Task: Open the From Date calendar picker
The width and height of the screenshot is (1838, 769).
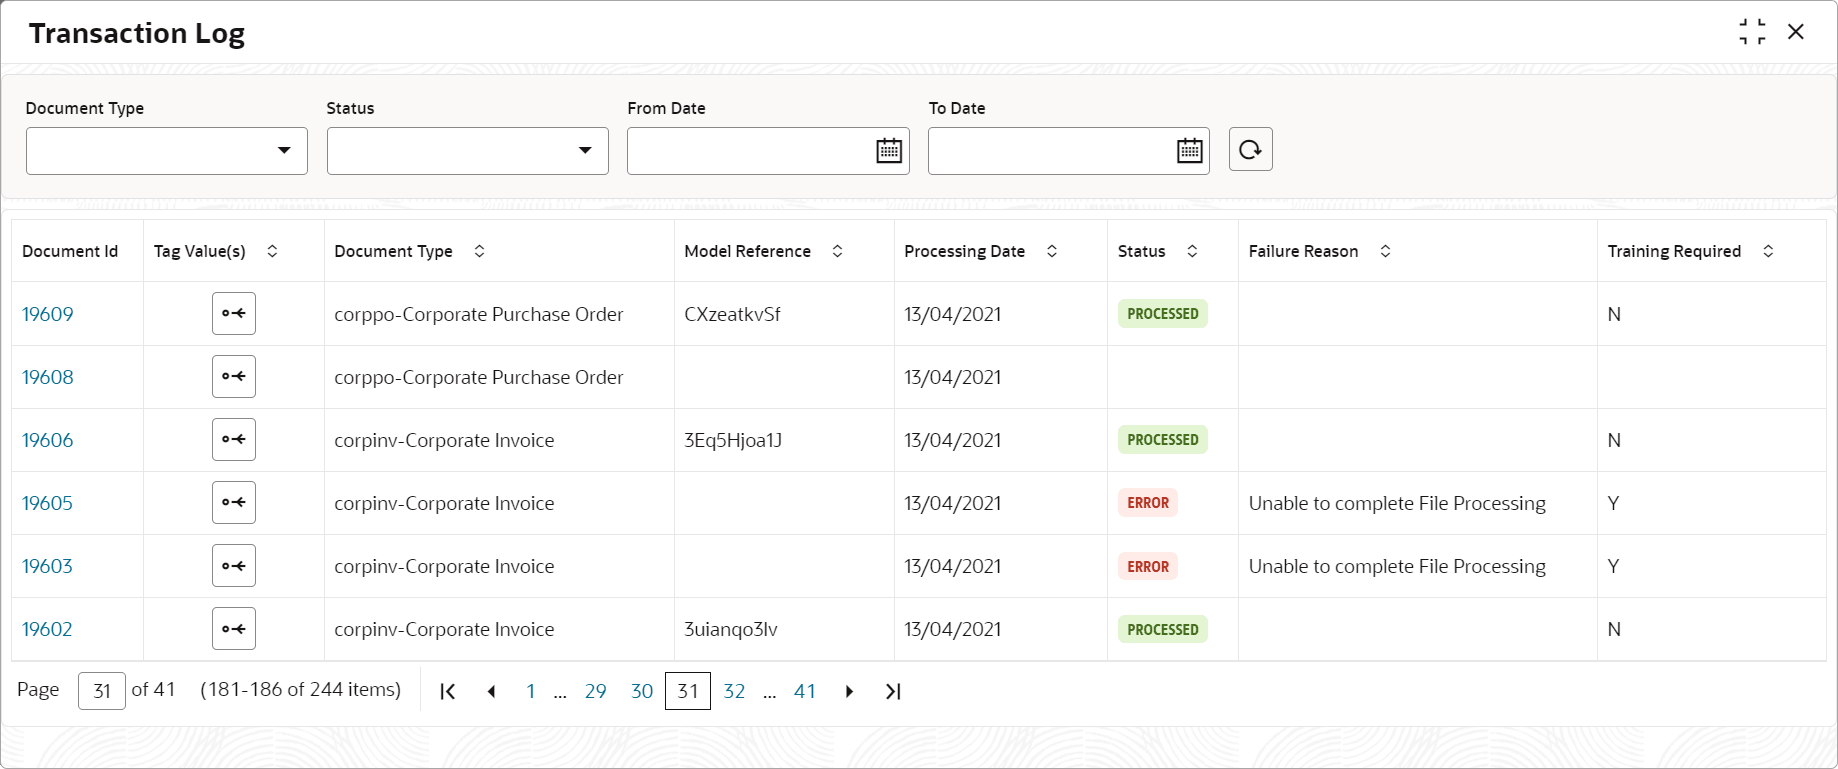Action: pos(888,151)
